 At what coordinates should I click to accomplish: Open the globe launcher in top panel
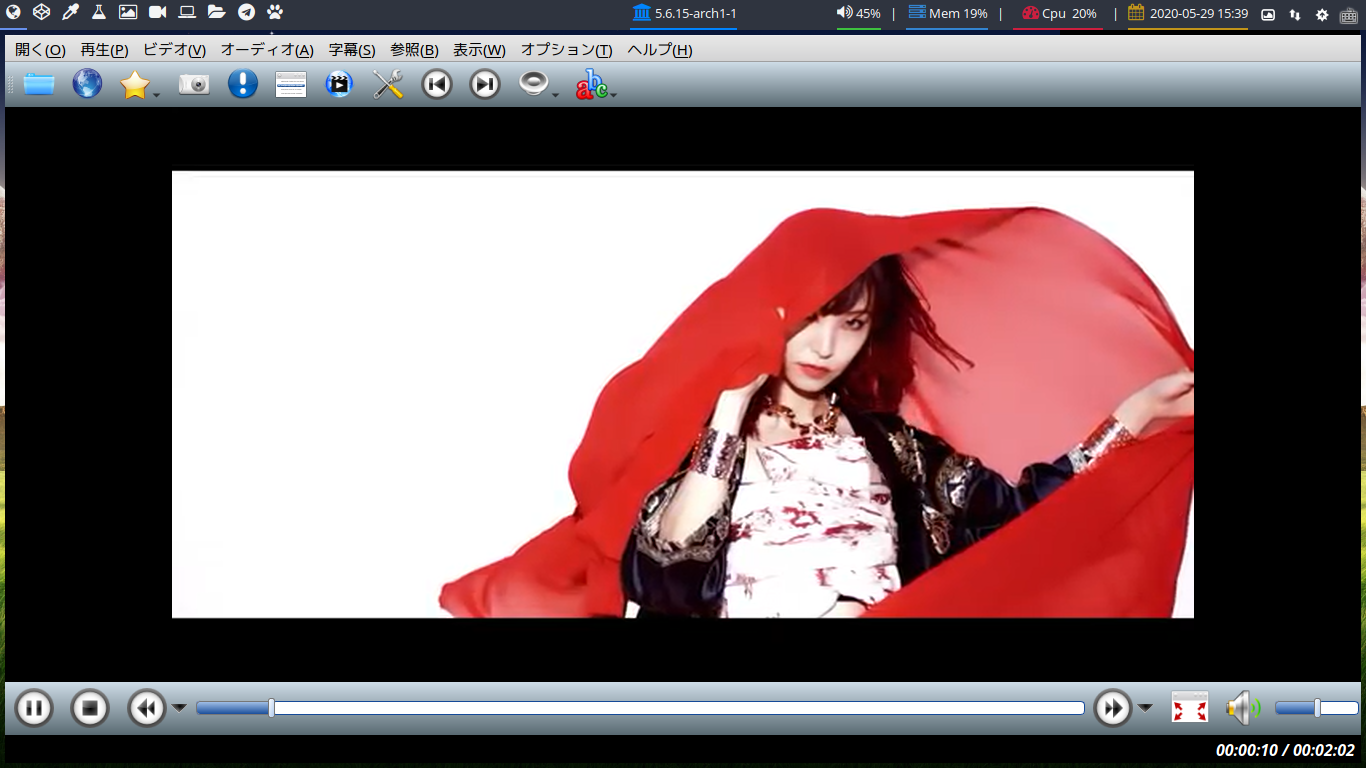(x=13, y=13)
